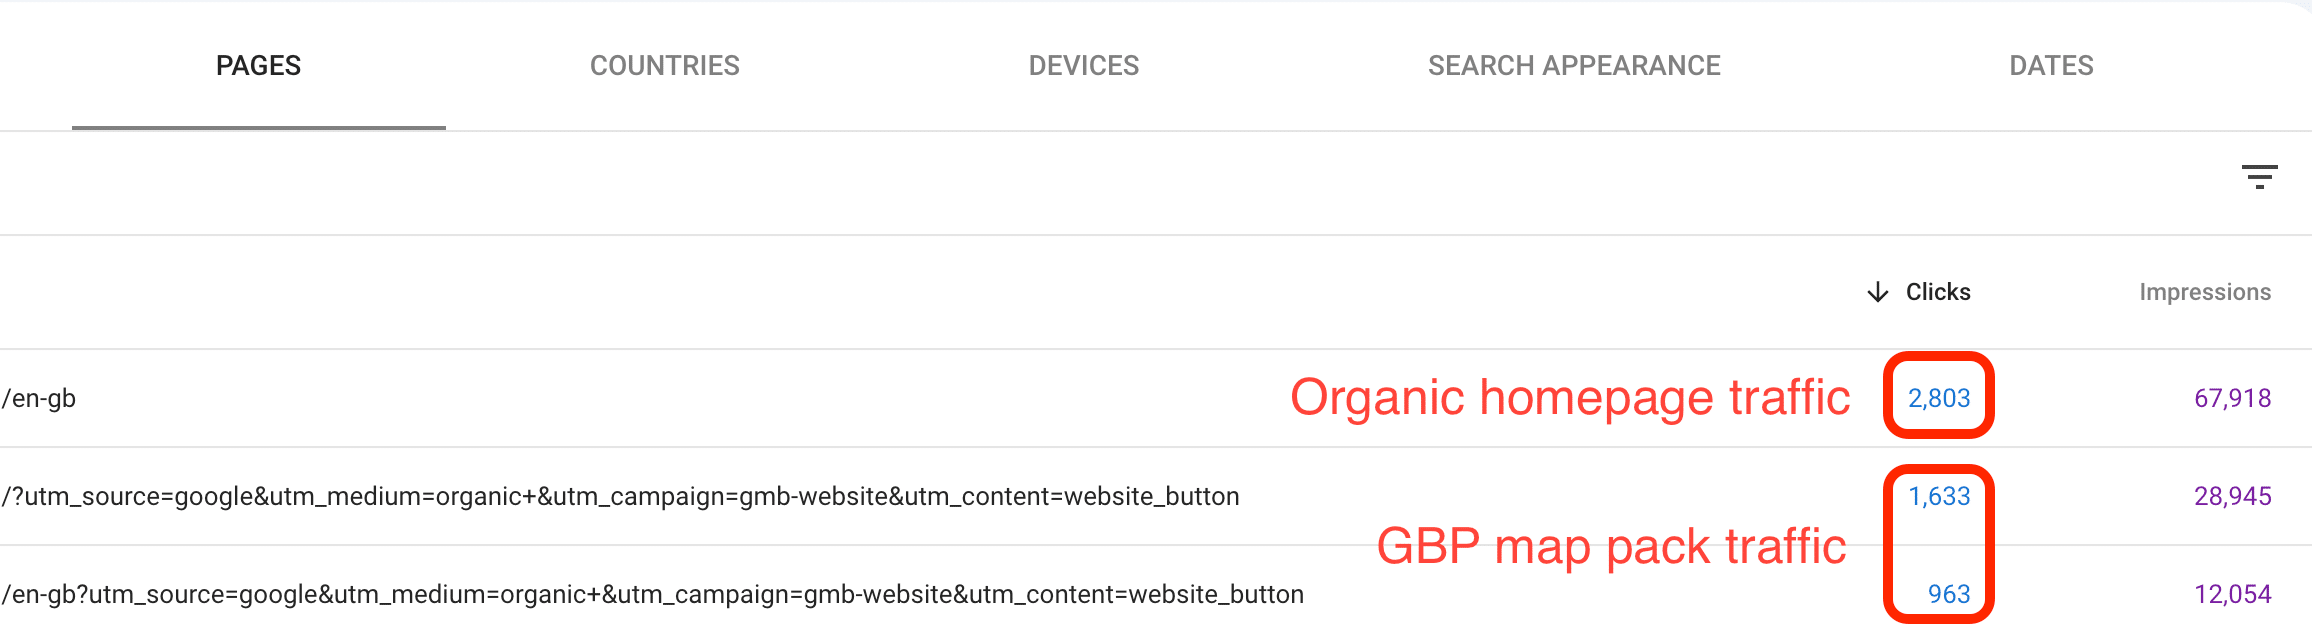Image resolution: width=2312 pixels, height=642 pixels.
Task: Select the 963 clicks value
Action: [x=1948, y=593]
